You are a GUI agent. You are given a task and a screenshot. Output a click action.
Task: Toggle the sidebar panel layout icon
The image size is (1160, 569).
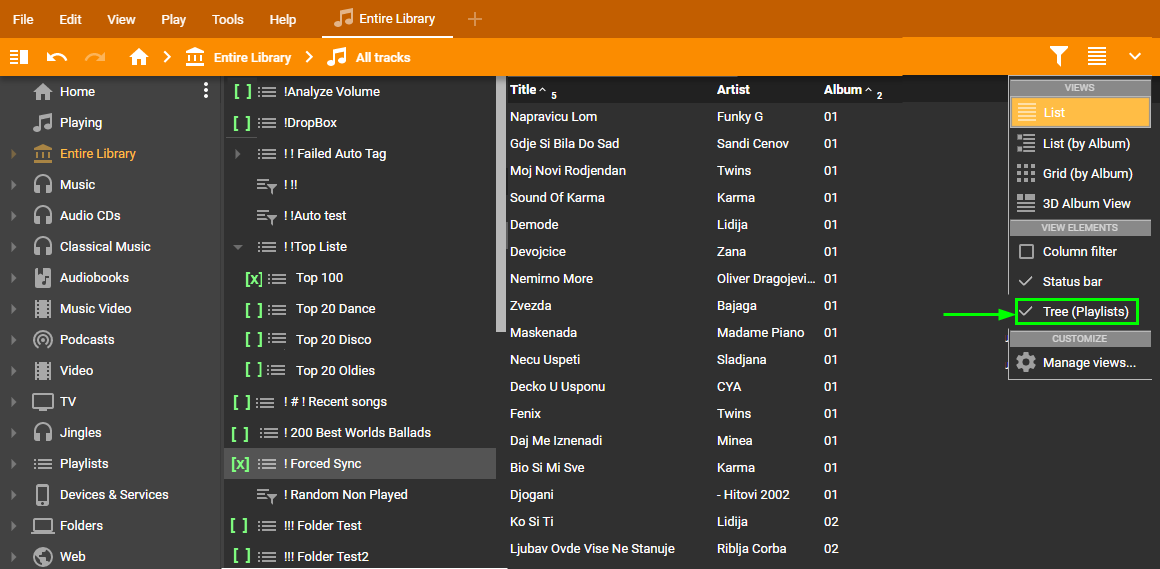[x=19, y=57]
